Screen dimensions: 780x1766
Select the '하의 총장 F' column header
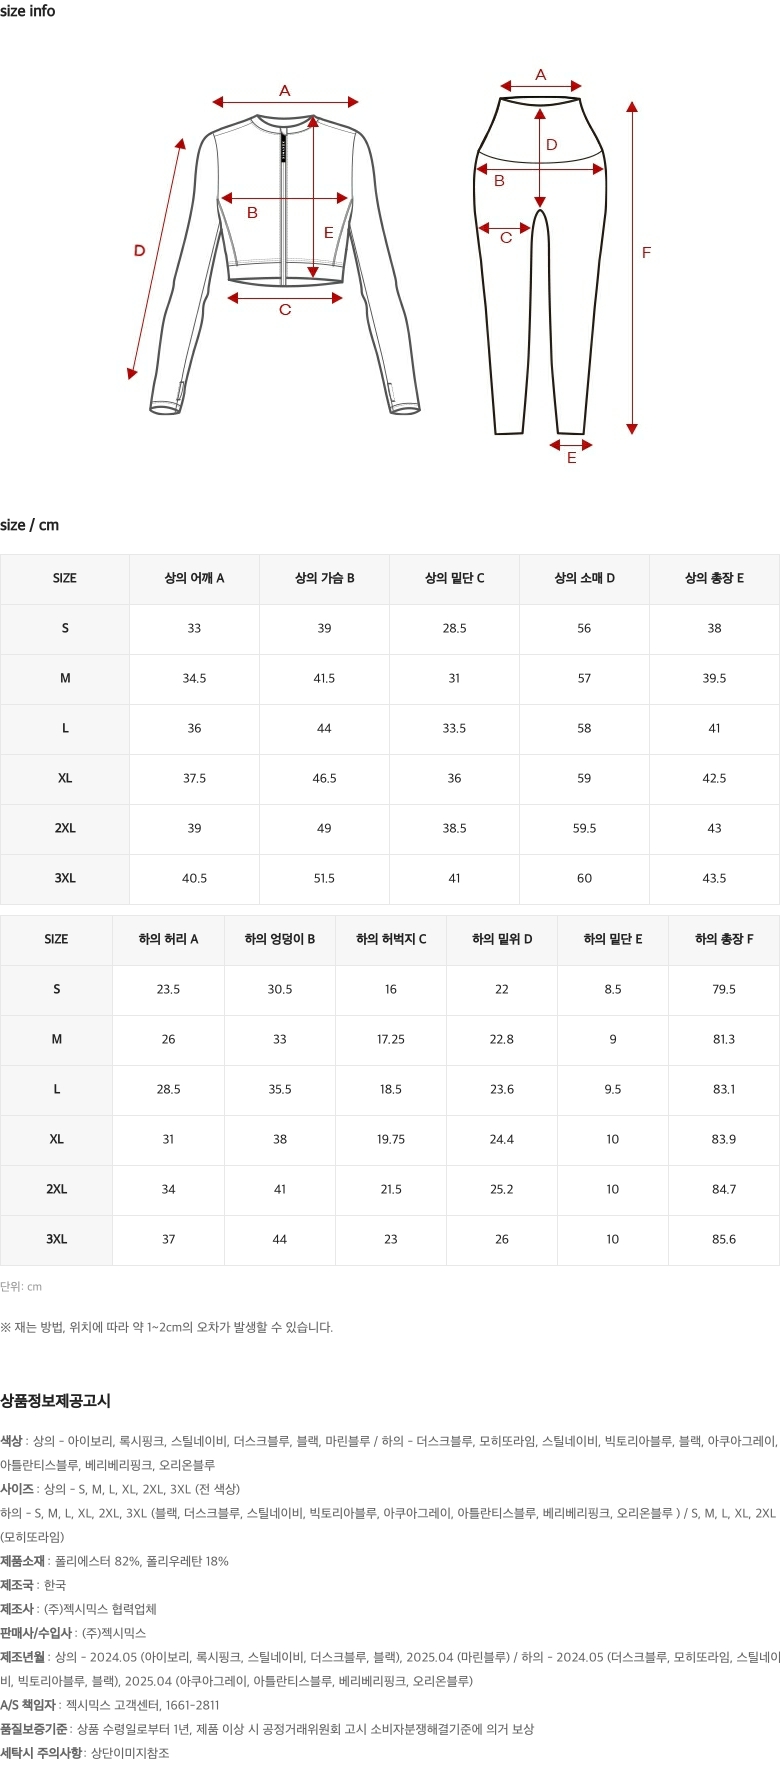[x=724, y=939]
